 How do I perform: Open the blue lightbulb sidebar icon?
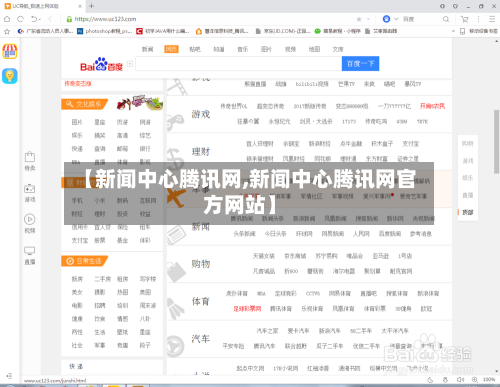10,76
